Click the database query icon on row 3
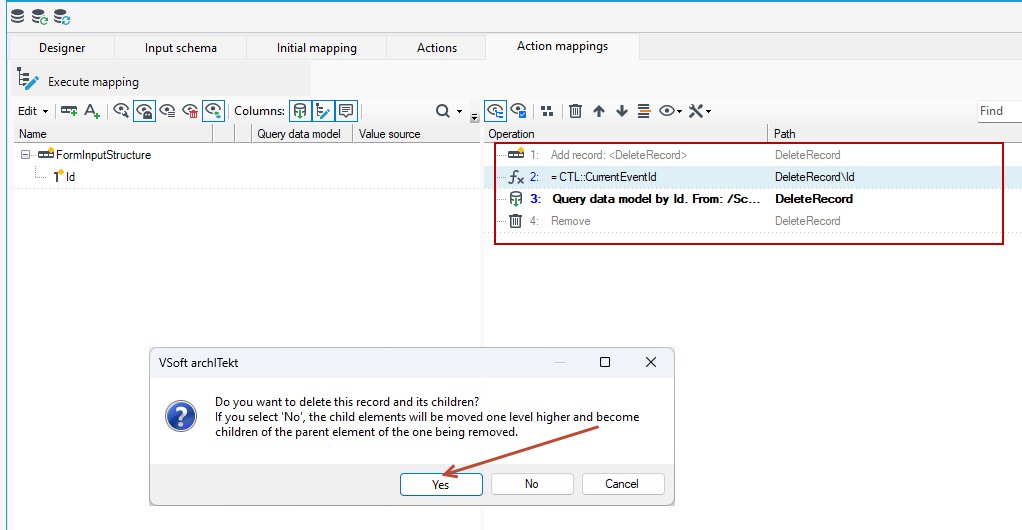Screen dimensions: 1022x530 coord(516,199)
